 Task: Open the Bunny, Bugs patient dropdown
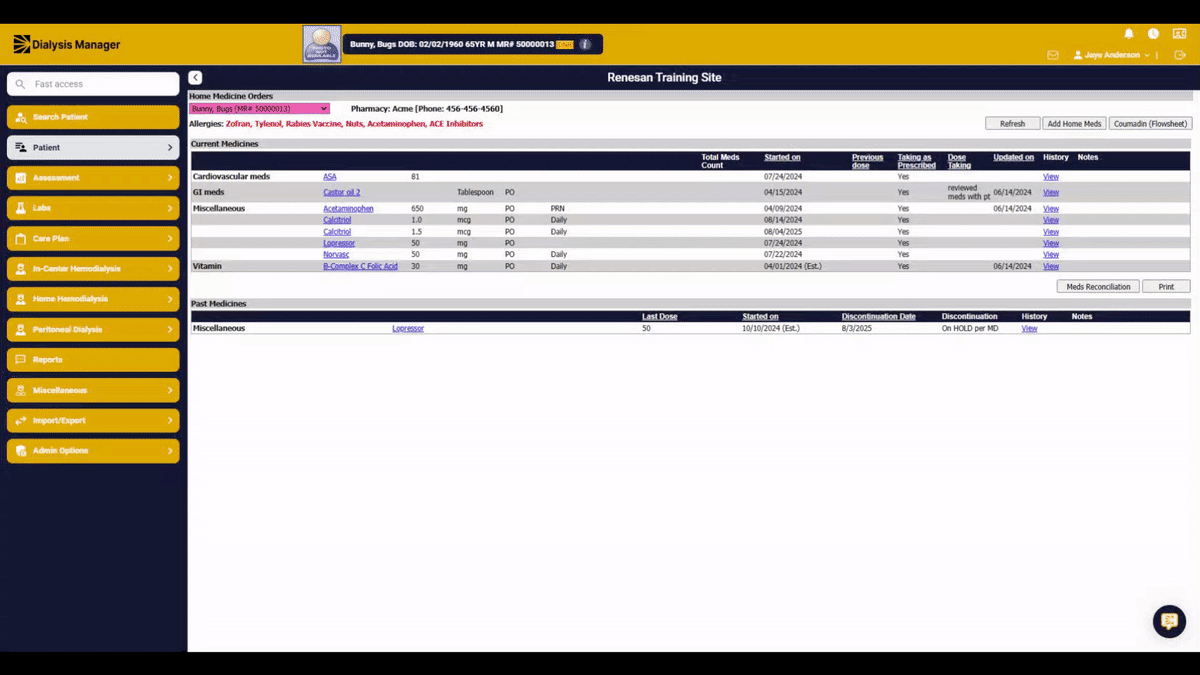click(259, 108)
